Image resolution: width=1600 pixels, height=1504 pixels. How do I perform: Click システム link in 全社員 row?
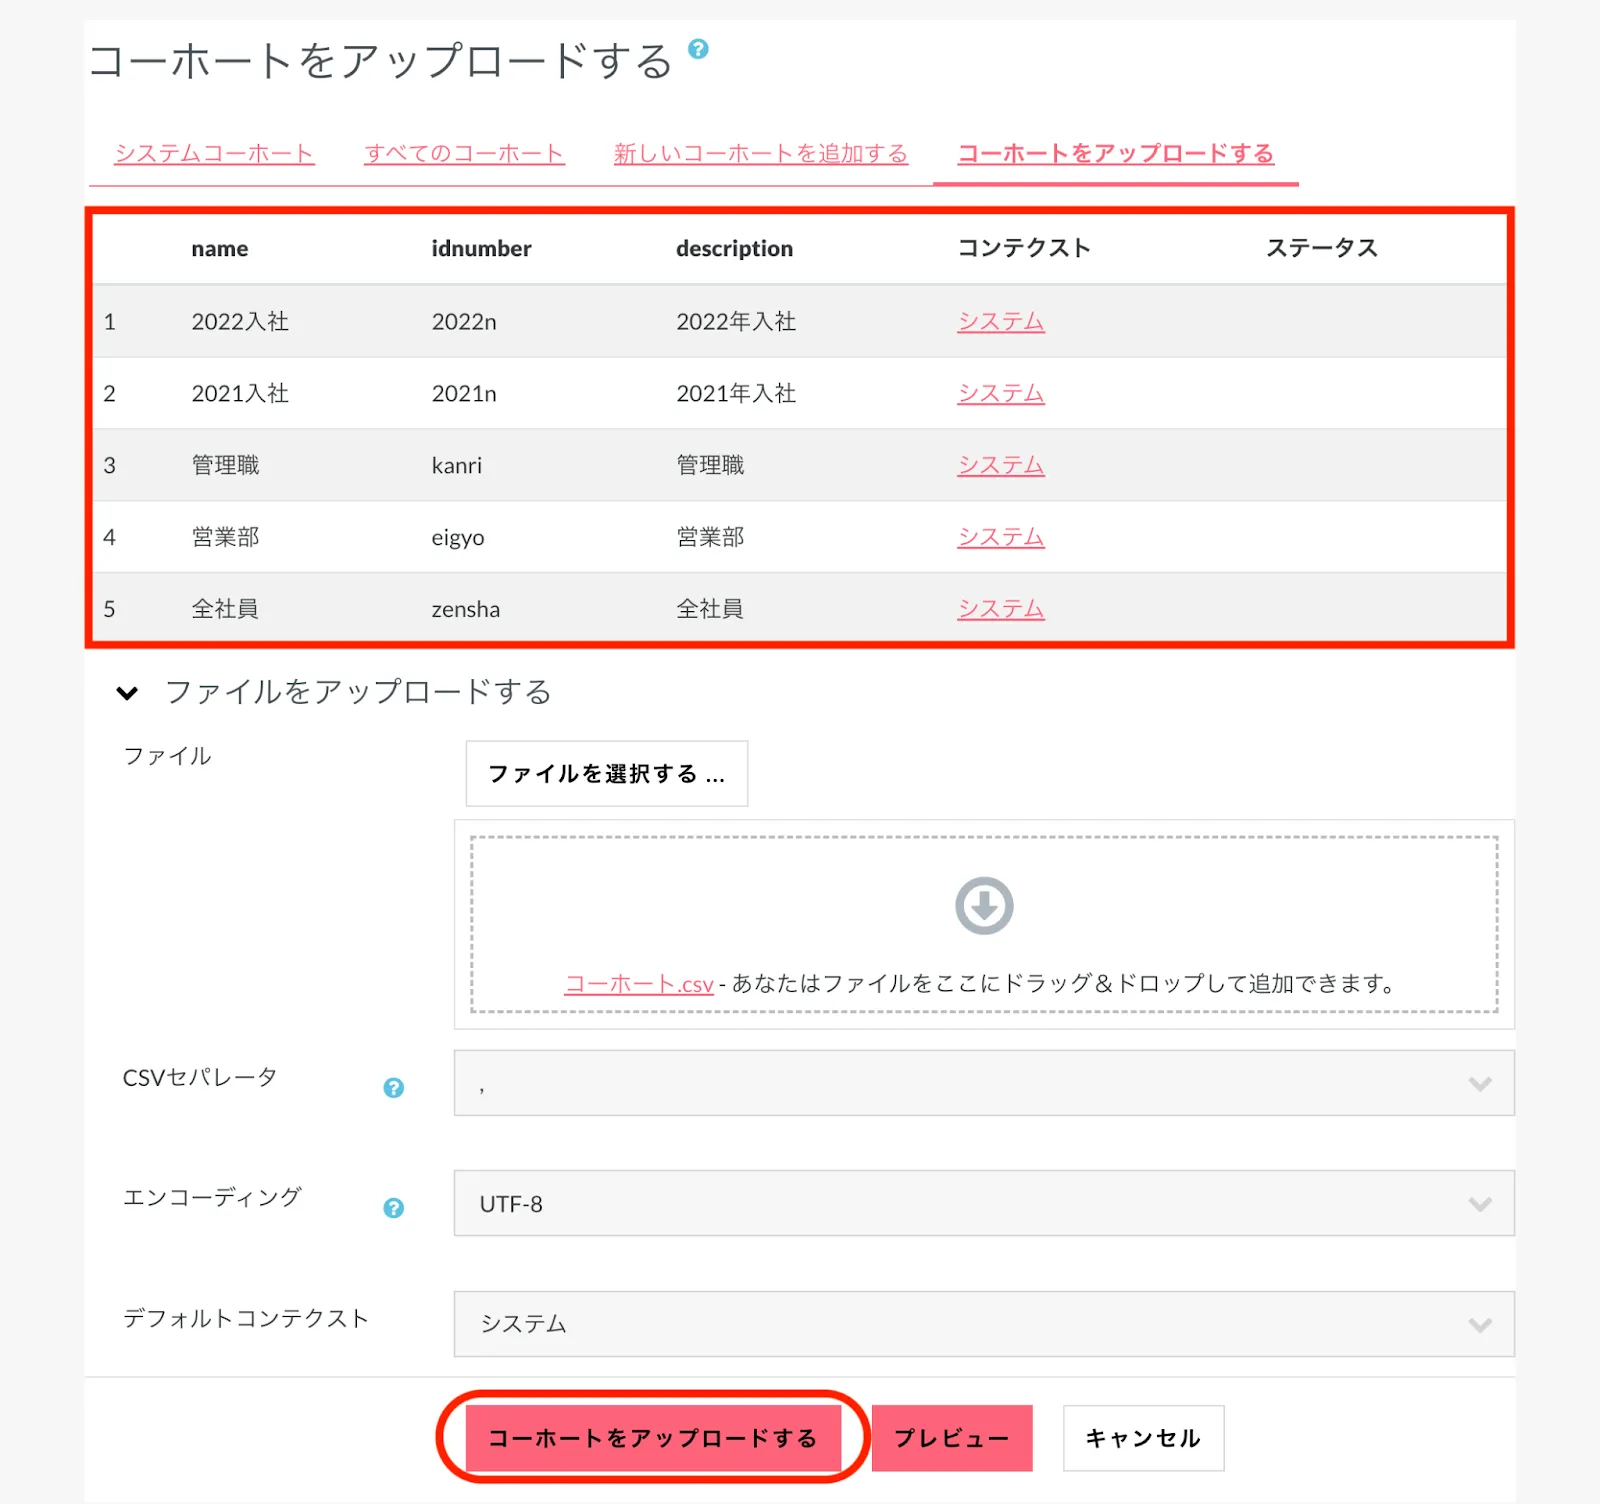[x=1000, y=609]
